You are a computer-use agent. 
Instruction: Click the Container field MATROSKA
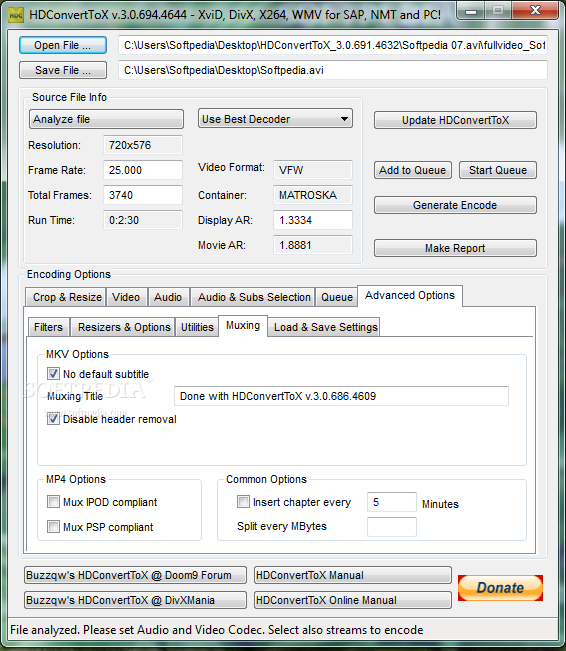313,195
